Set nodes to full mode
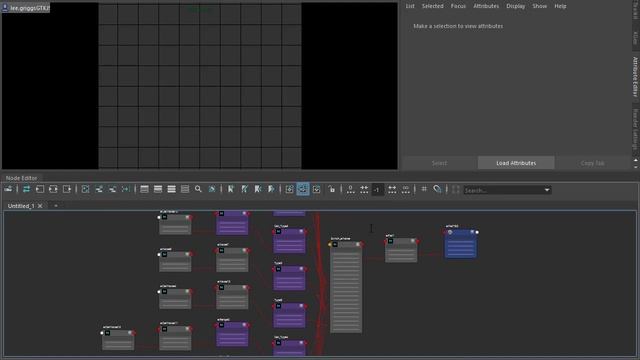This screenshot has height=360, width=640. tap(171, 189)
